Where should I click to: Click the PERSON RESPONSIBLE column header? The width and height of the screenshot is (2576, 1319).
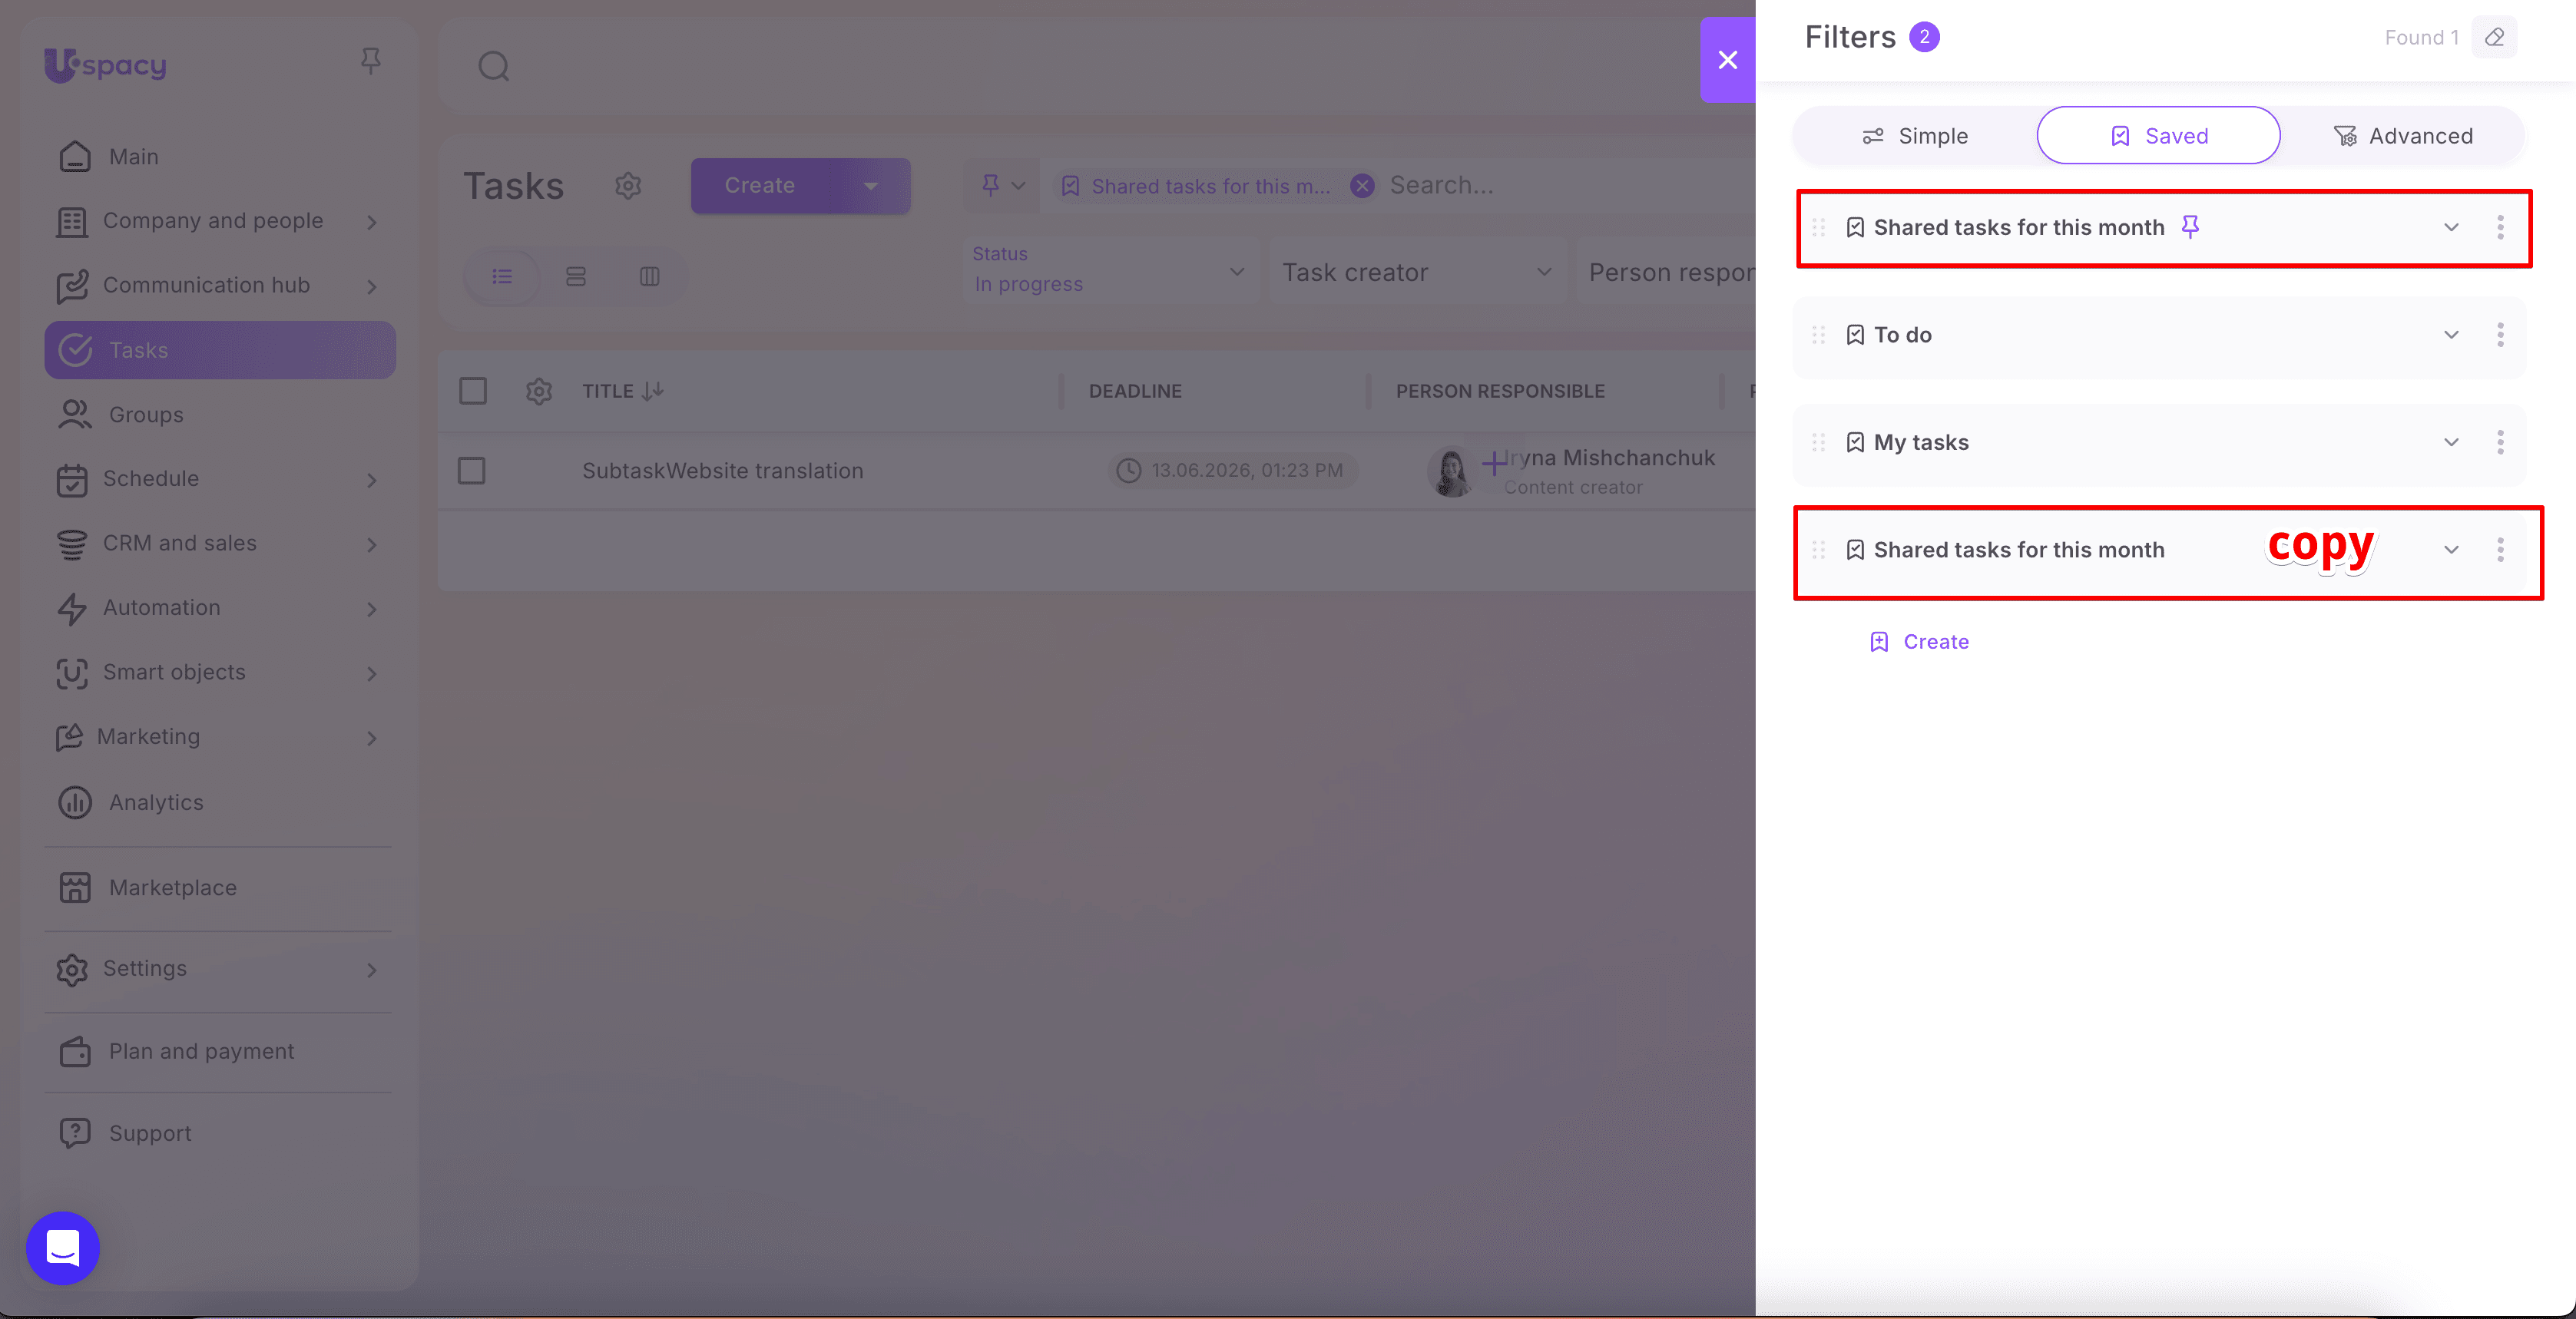(x=1500, y=391)
